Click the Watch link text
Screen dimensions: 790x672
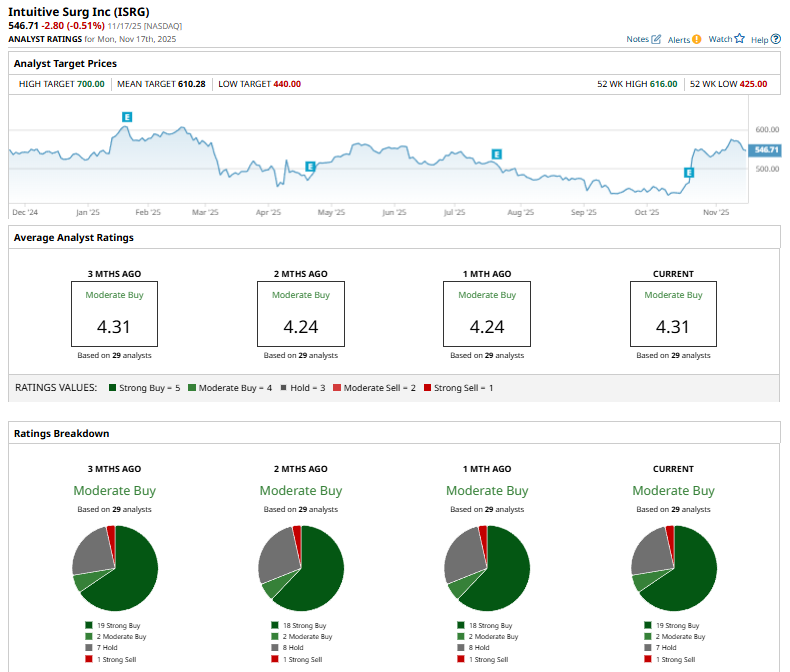(x=720, y=39)
